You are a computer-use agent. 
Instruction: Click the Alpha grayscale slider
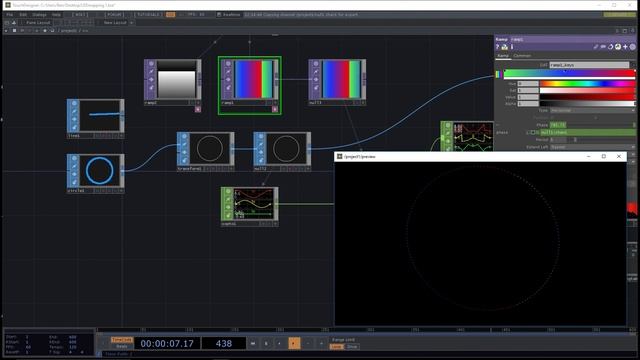coord(588,104)
